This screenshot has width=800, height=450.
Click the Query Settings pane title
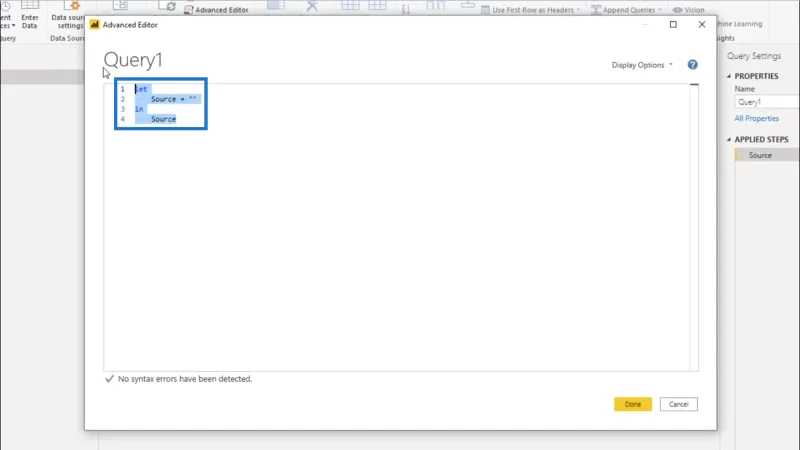click(754, 56)
